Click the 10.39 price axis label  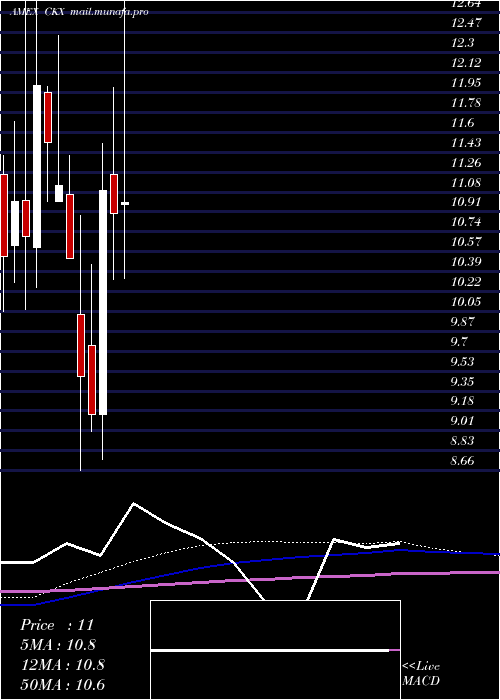pos(466,262)
